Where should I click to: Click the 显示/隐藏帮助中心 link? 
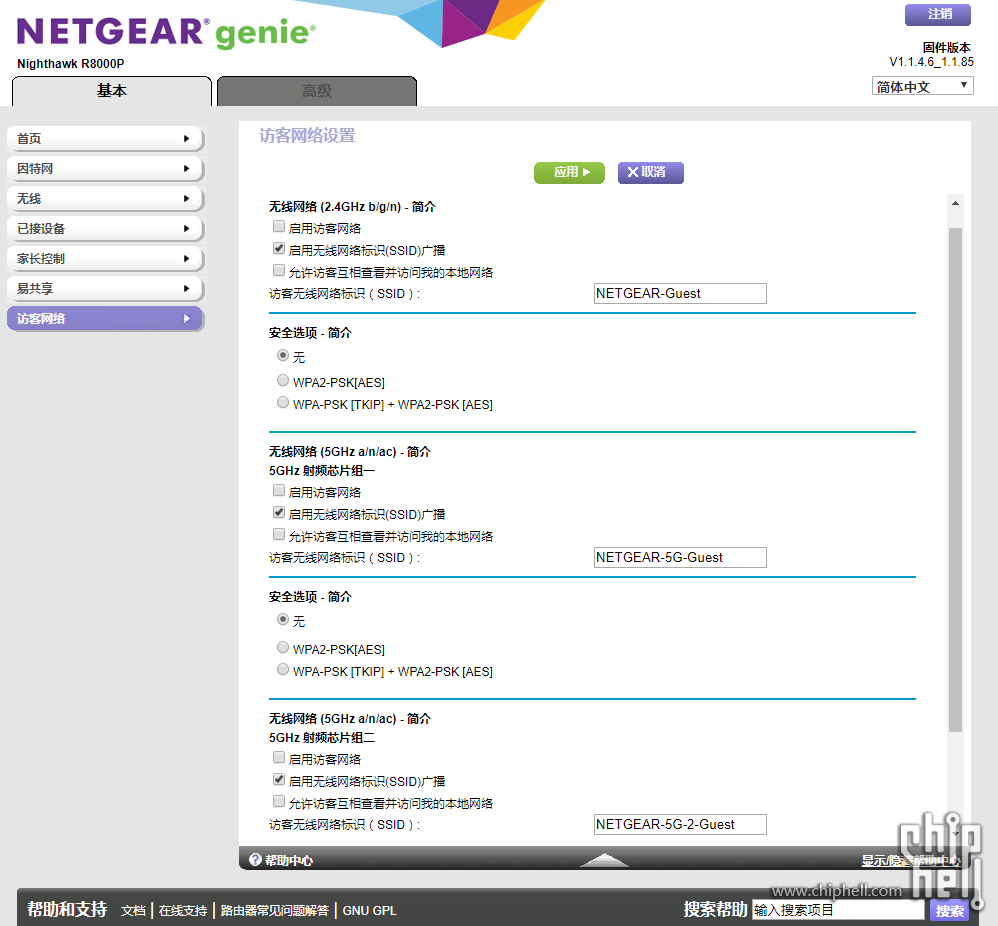[911, 860]
